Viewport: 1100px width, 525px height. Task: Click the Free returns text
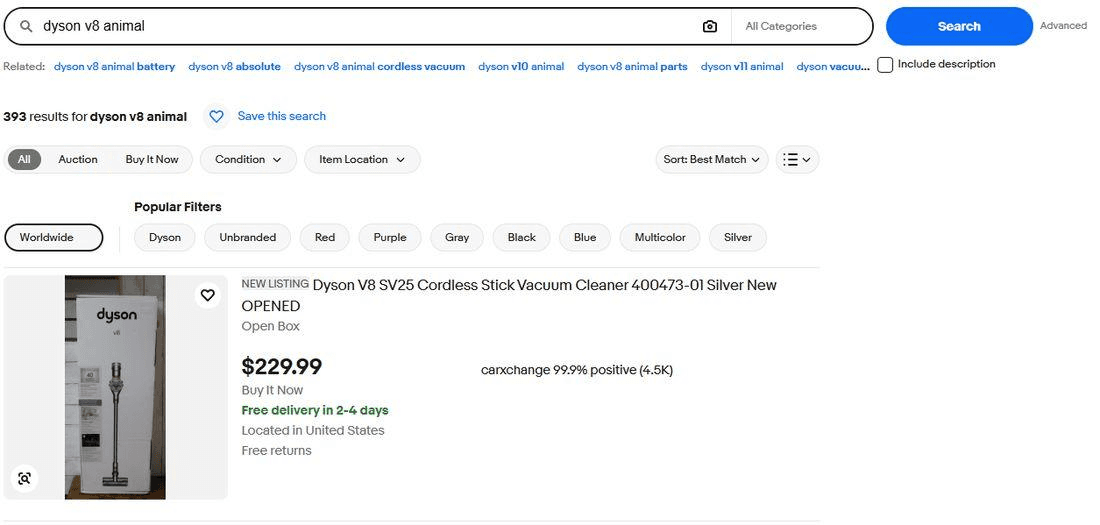[x=276, y=451]
